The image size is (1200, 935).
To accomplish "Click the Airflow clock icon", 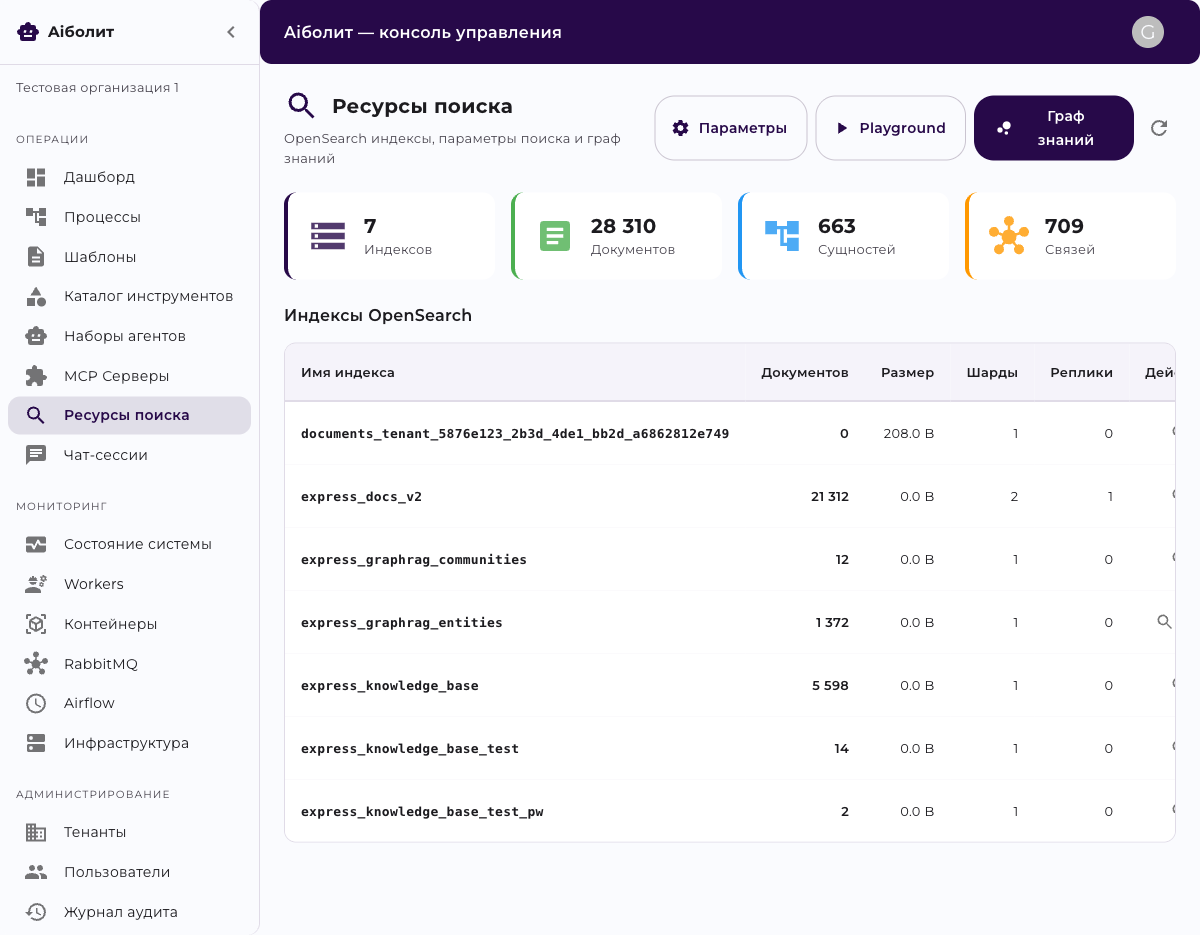I will pyautogui.click(x=36, y=703).
